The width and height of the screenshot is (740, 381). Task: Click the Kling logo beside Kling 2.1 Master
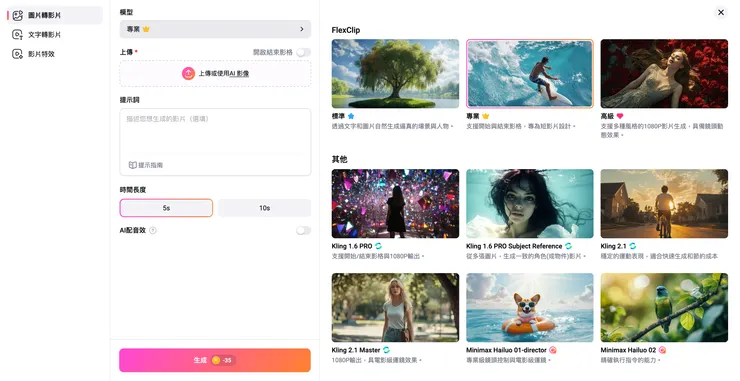tap(387, 350)
